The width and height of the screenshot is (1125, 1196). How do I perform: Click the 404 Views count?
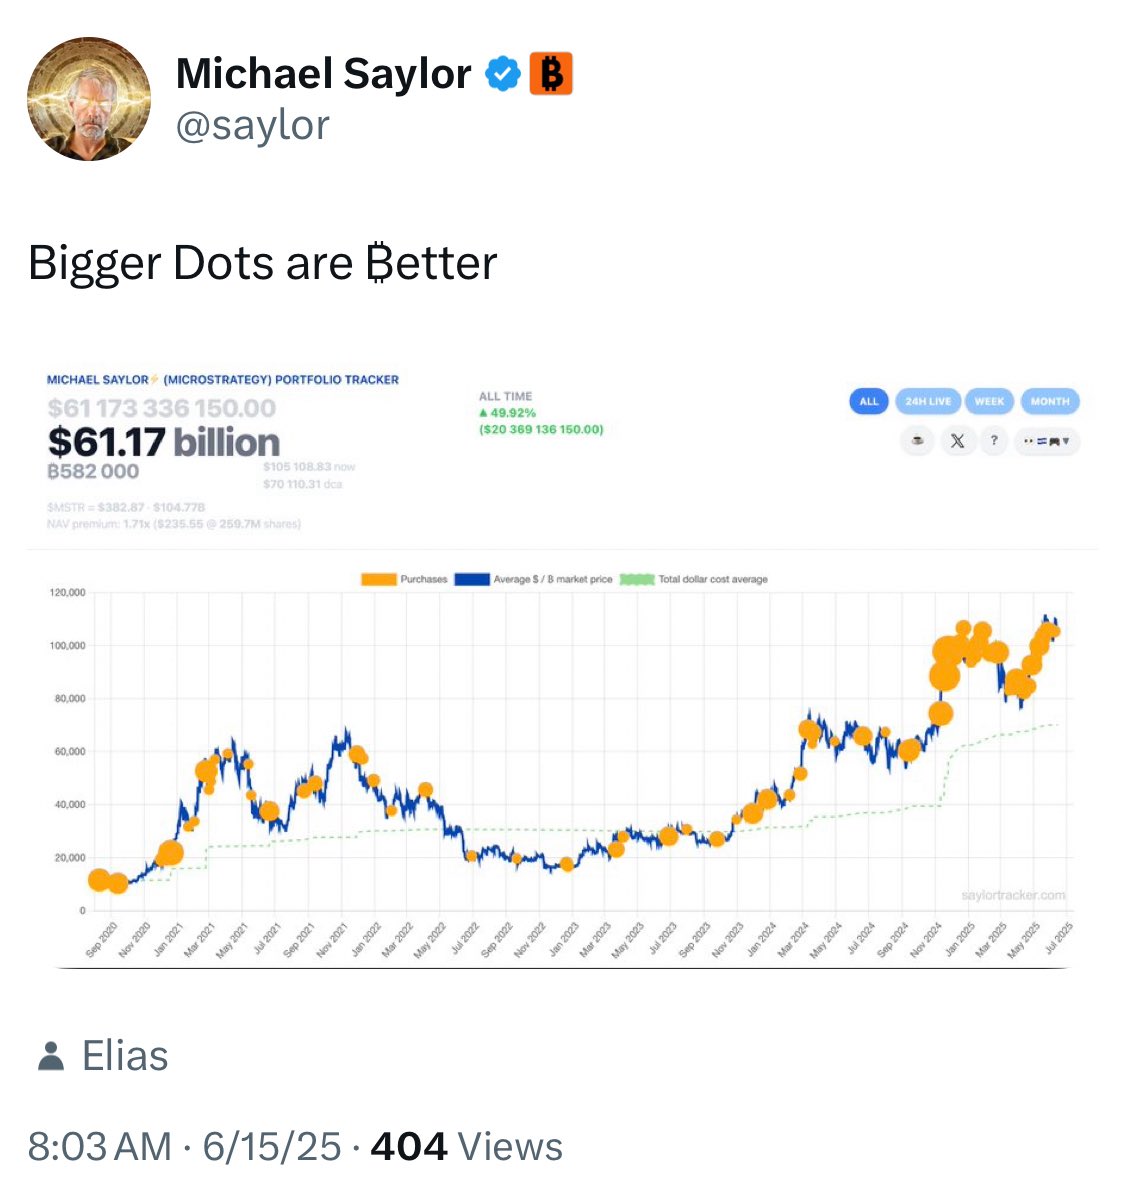point(467,1146)
